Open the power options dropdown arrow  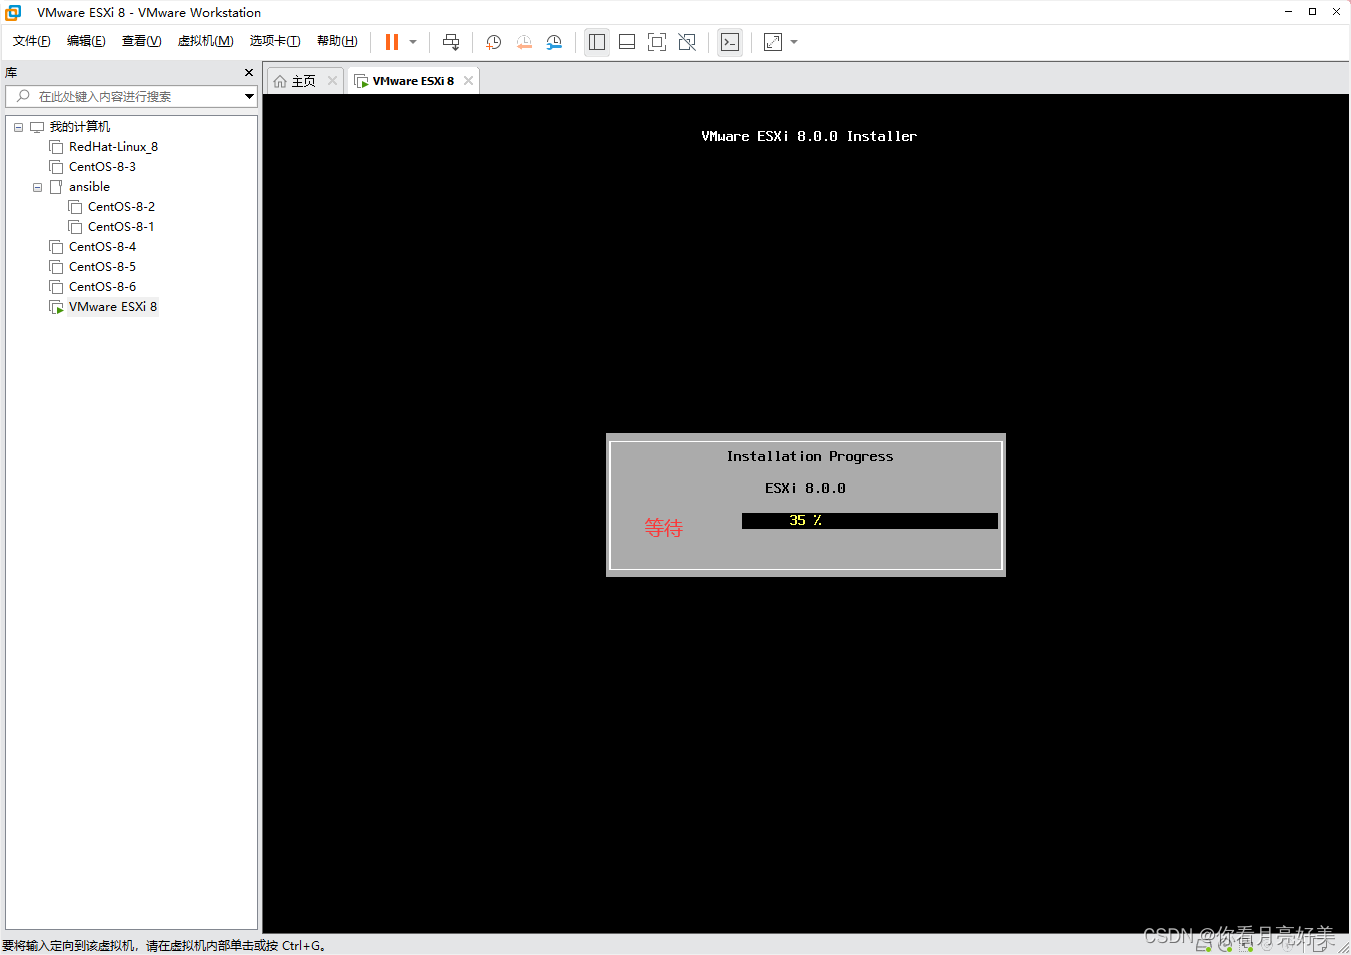413,42
